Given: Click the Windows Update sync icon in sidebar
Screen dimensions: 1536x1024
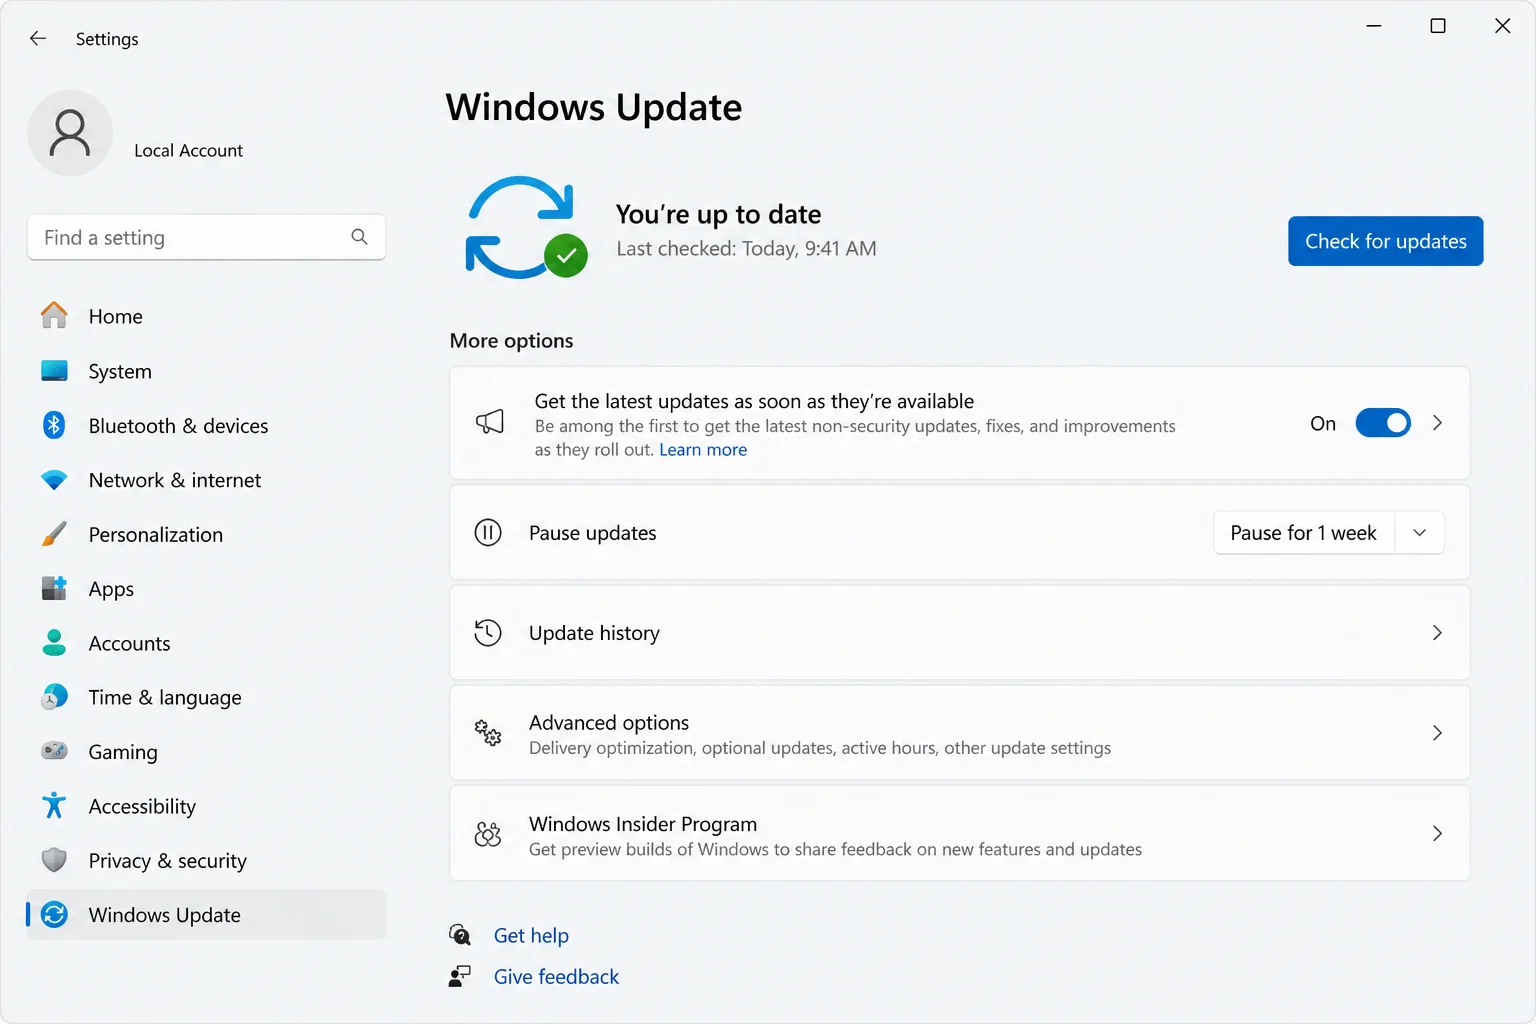Looking at the screenshot, I should 54,914.
